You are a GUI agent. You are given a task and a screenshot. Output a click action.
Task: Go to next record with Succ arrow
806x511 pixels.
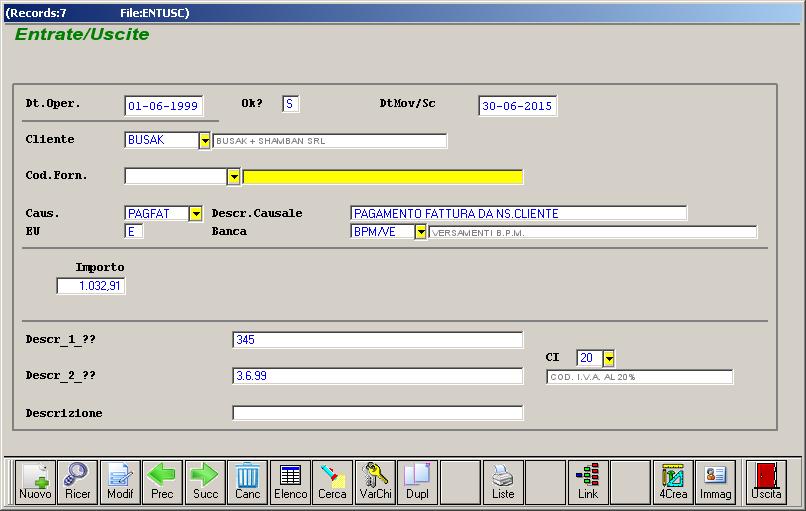205,482
